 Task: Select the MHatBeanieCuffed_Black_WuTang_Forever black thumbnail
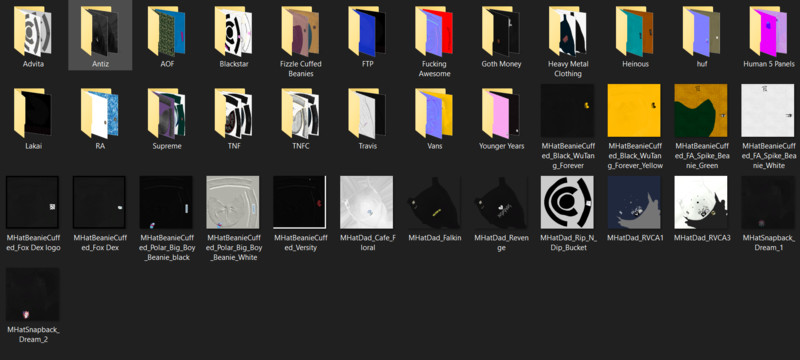click(567, 111)
